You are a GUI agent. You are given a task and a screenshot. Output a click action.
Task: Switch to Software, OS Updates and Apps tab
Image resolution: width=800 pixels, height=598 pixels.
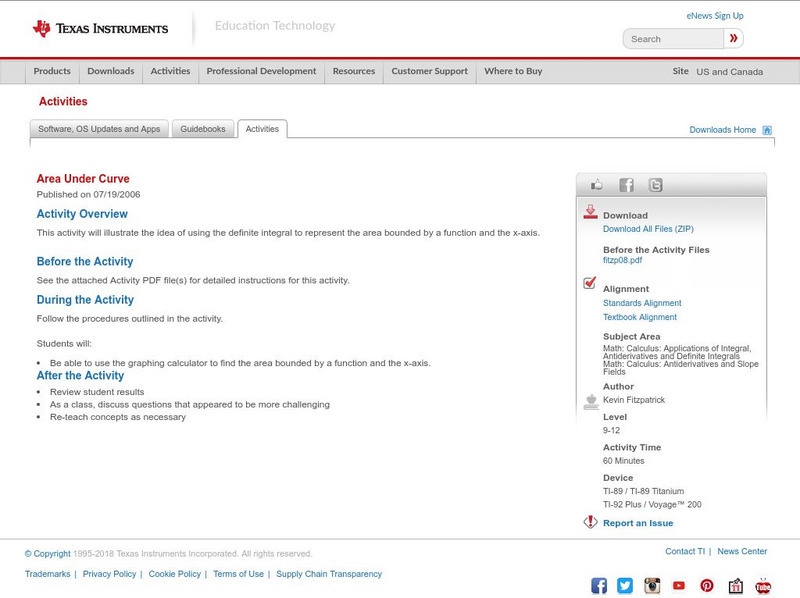pyautogui.click(x=99, y=129)
